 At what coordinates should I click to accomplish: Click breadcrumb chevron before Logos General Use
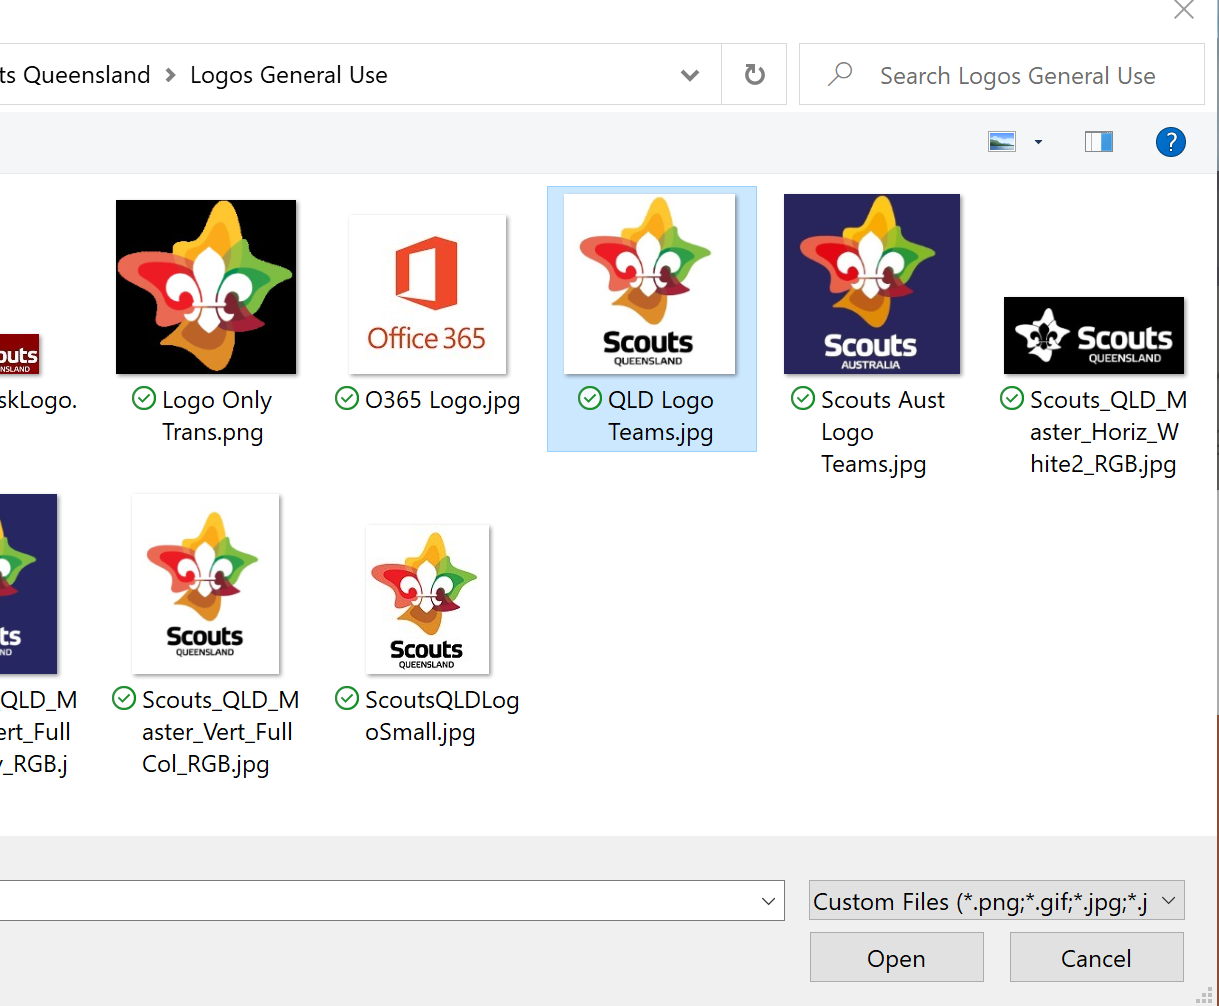tap(170, 75)
